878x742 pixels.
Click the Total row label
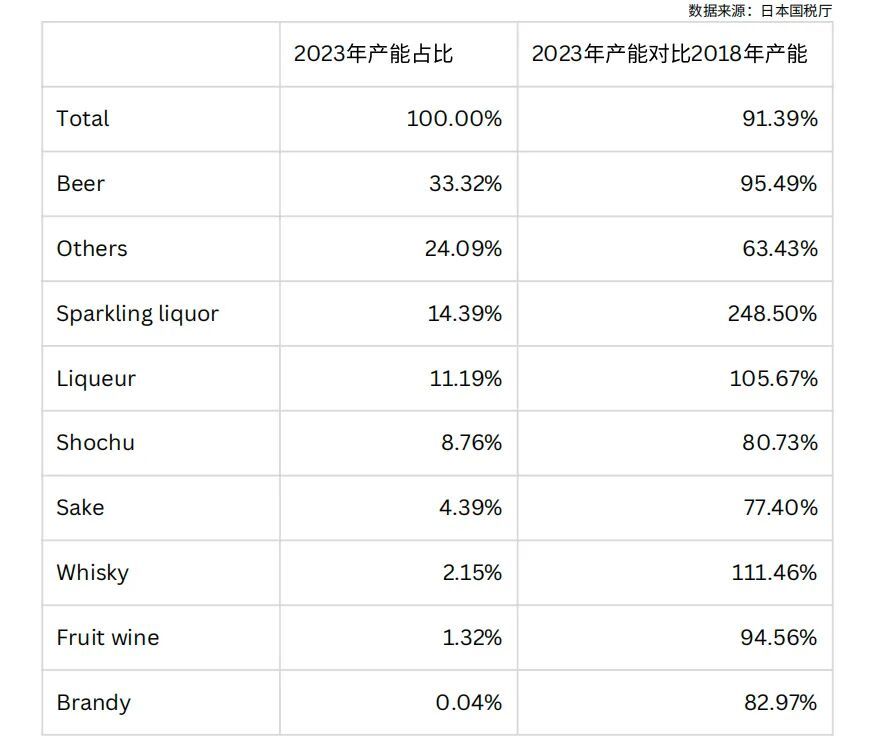click(83, 119)
